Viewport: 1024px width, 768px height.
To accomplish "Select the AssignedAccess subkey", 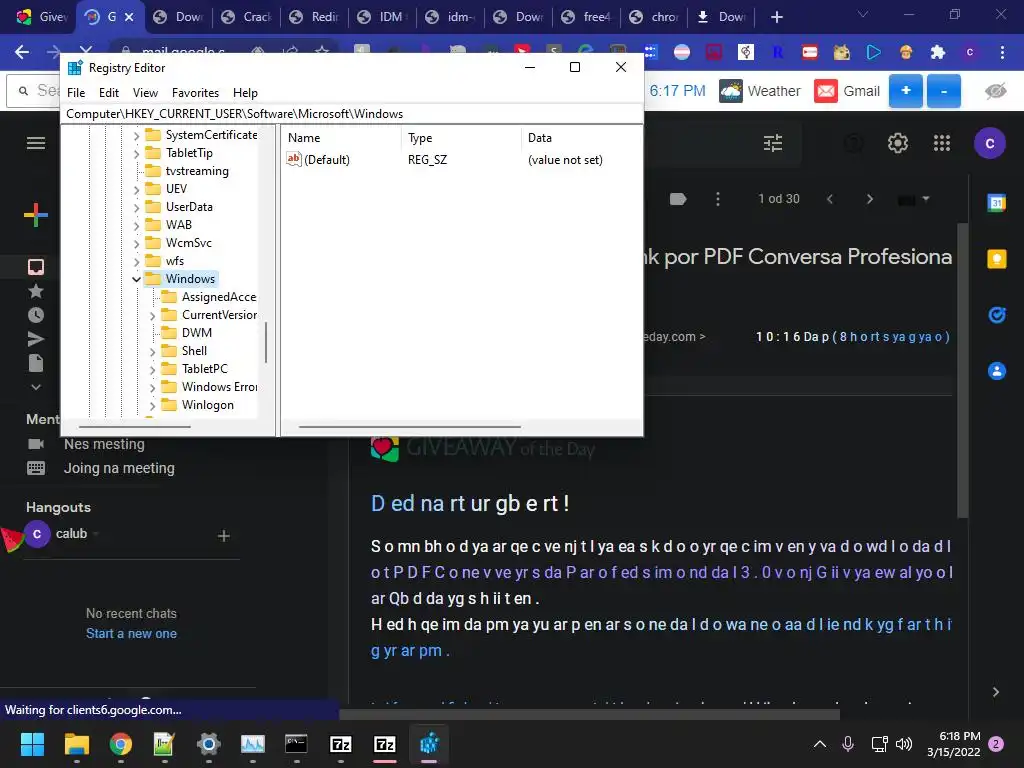I will (x=219, y=296).
